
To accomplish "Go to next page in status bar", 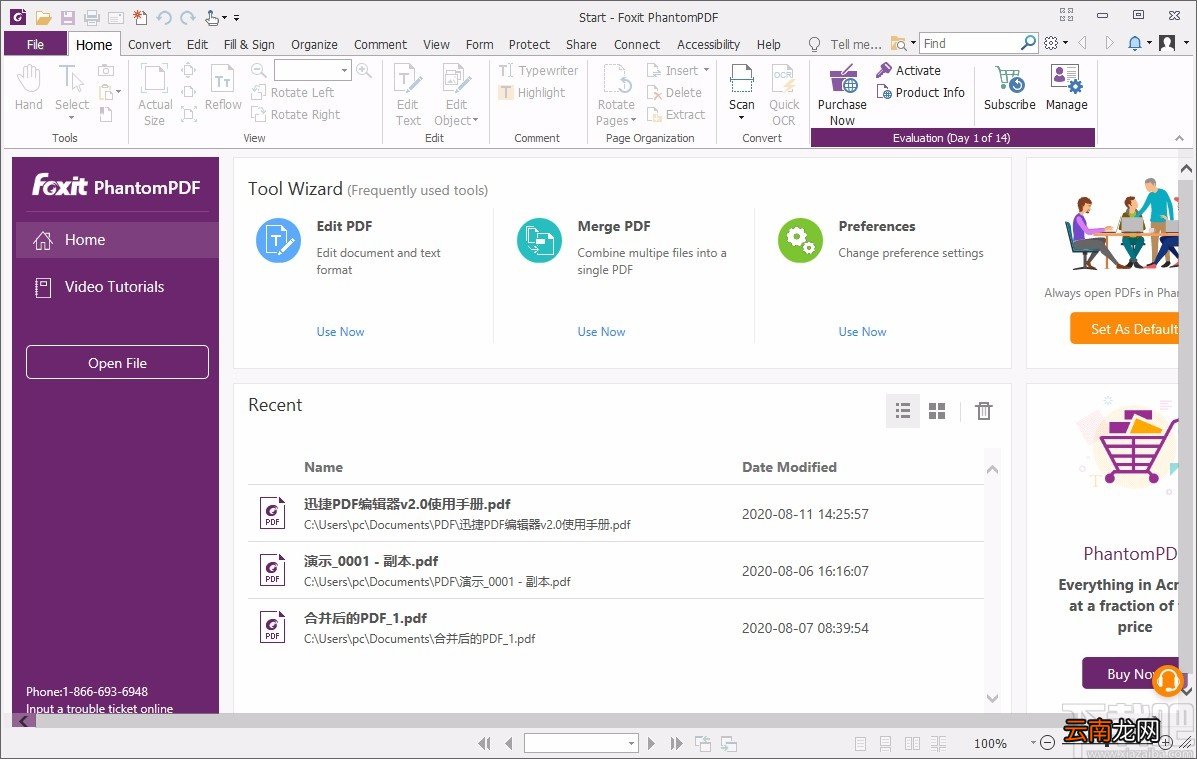I will click(x=651, y=743).
